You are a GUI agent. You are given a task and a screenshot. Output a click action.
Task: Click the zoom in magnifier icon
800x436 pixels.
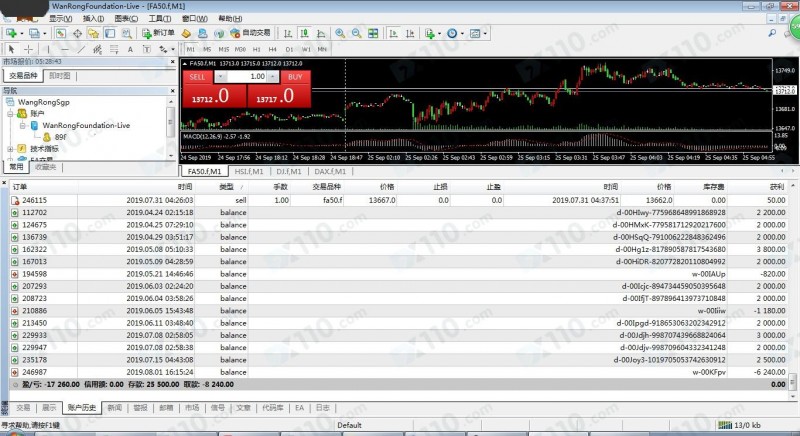point(340,33)
